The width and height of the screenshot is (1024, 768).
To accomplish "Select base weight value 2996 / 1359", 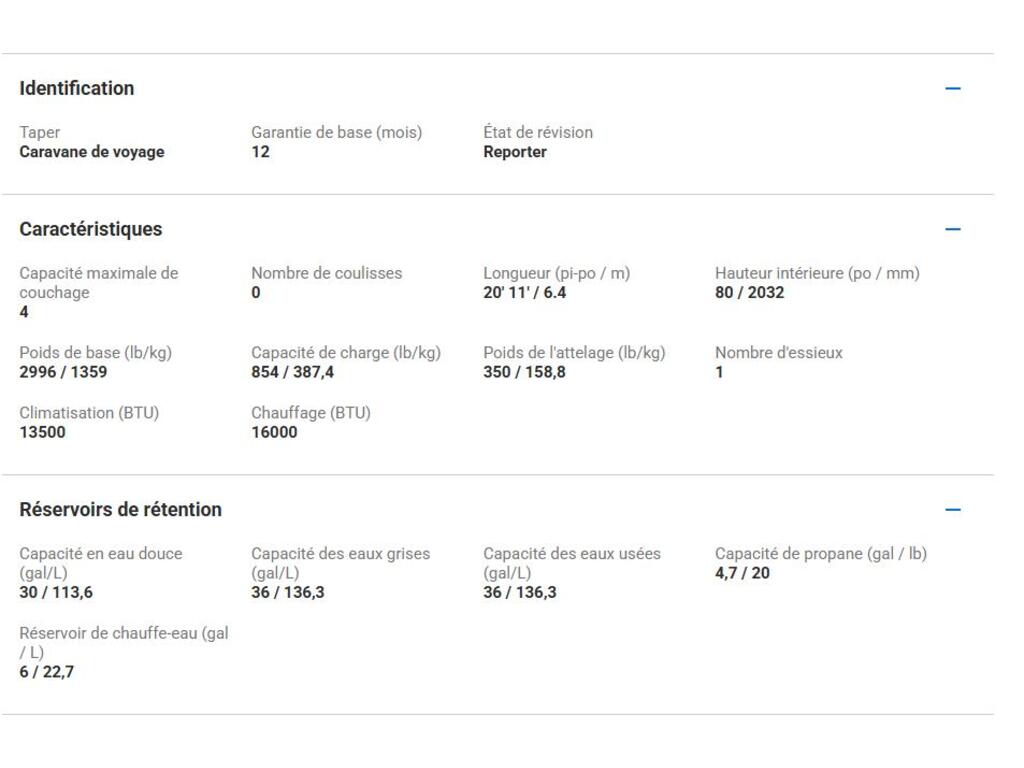I will tap(63, 372).
